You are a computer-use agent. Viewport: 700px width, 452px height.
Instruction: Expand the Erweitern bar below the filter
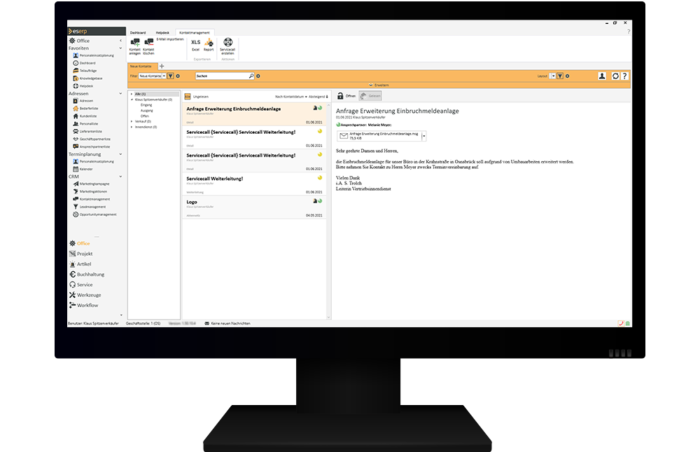tap(379, 85)
